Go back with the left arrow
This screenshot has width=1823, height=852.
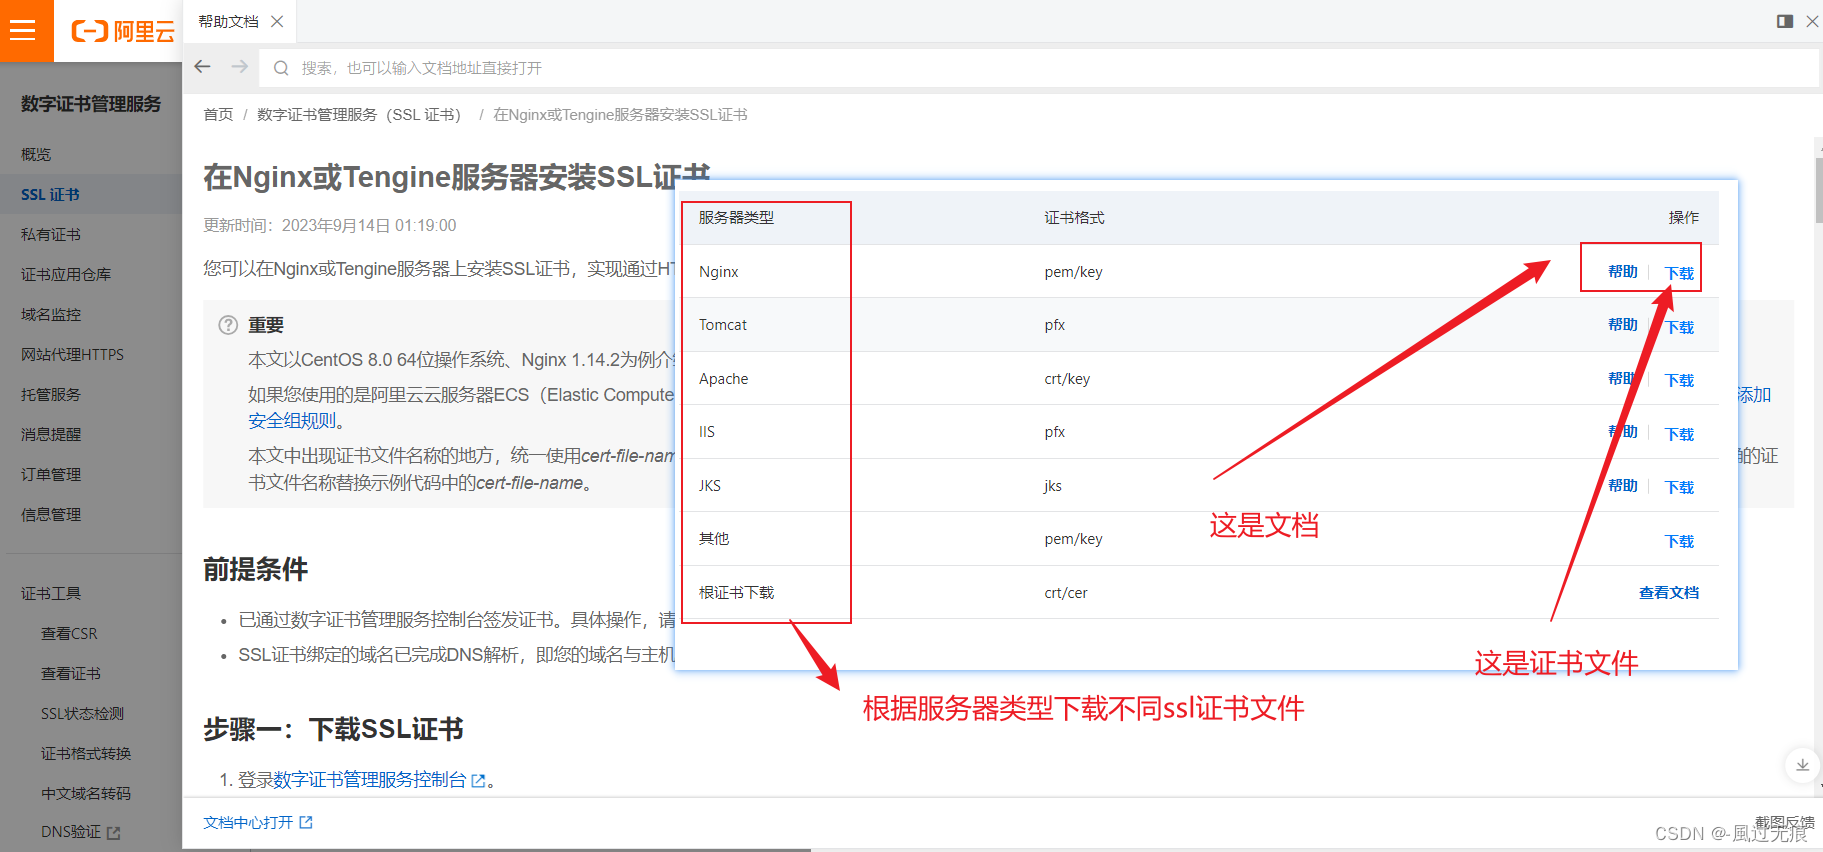click(203, 67)
